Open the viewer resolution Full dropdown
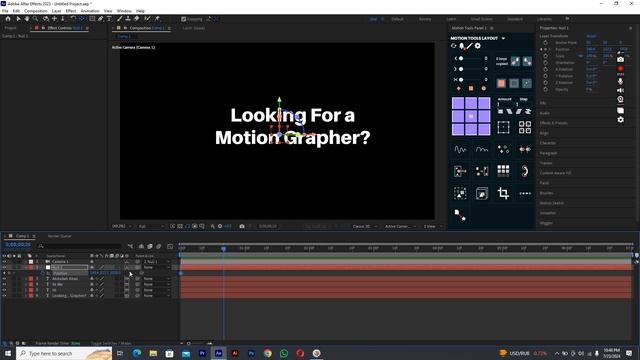The width and height of the screenshot is (640, 360). (x=151, y=226)
